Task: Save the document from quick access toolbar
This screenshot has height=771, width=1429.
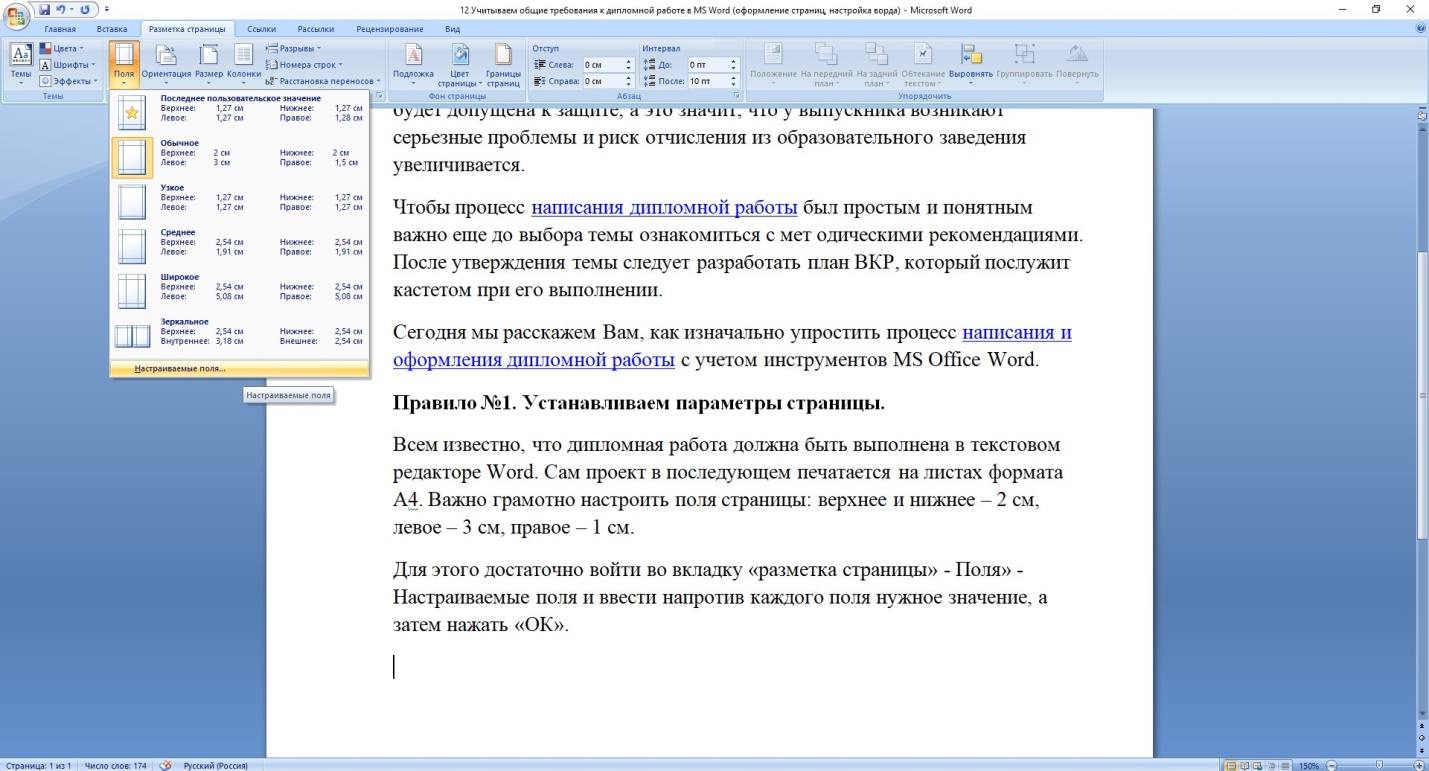Action: pos(44,9)
